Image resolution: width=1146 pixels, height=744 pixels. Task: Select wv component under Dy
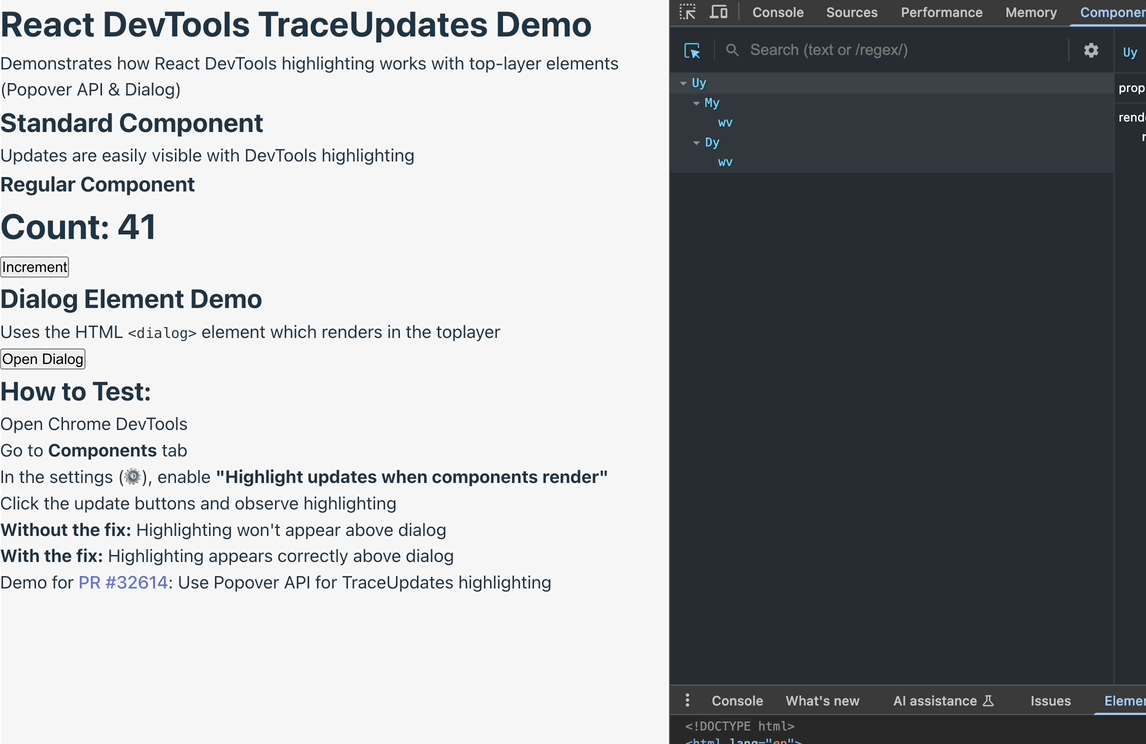point(725,162)
